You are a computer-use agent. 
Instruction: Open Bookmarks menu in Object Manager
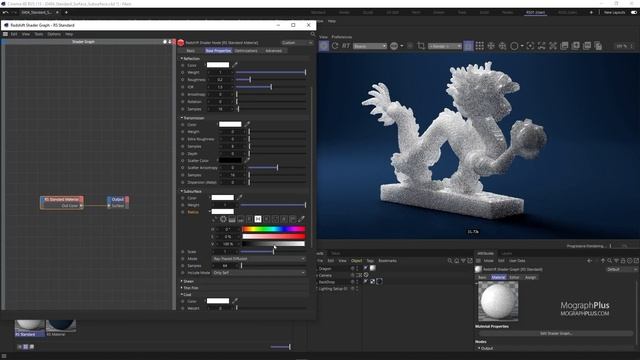coord(387,260)
